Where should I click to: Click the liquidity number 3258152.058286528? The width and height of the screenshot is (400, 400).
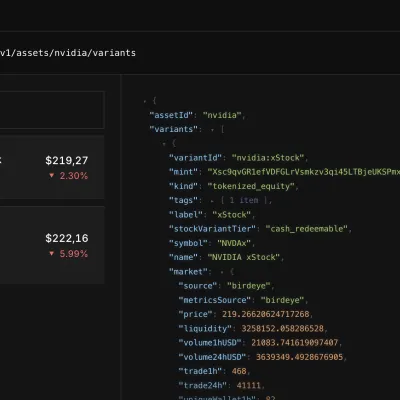283,329
